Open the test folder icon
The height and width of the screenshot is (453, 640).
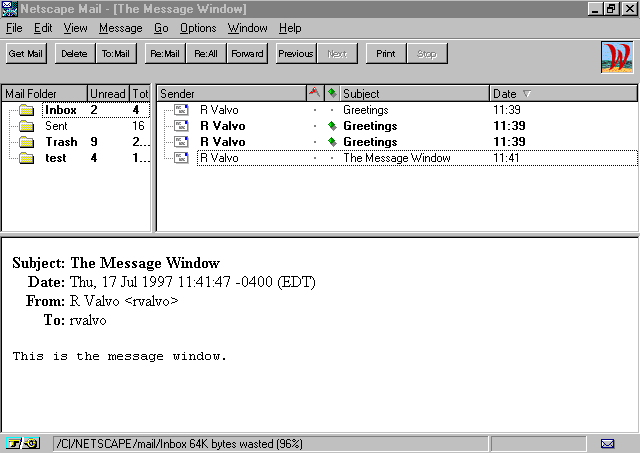tap(27, 158)
